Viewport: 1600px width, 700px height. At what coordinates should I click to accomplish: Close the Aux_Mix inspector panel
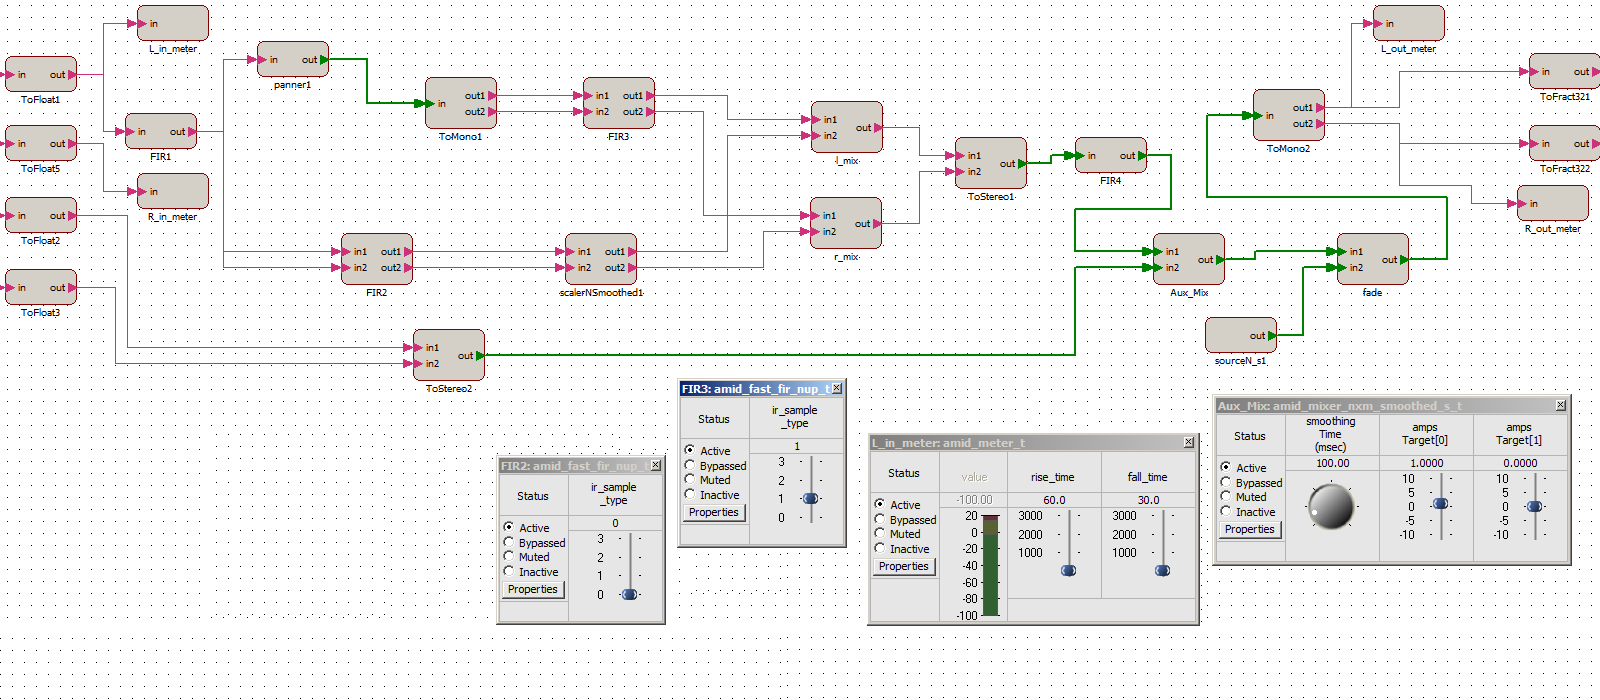click(x=1561, y=405)
